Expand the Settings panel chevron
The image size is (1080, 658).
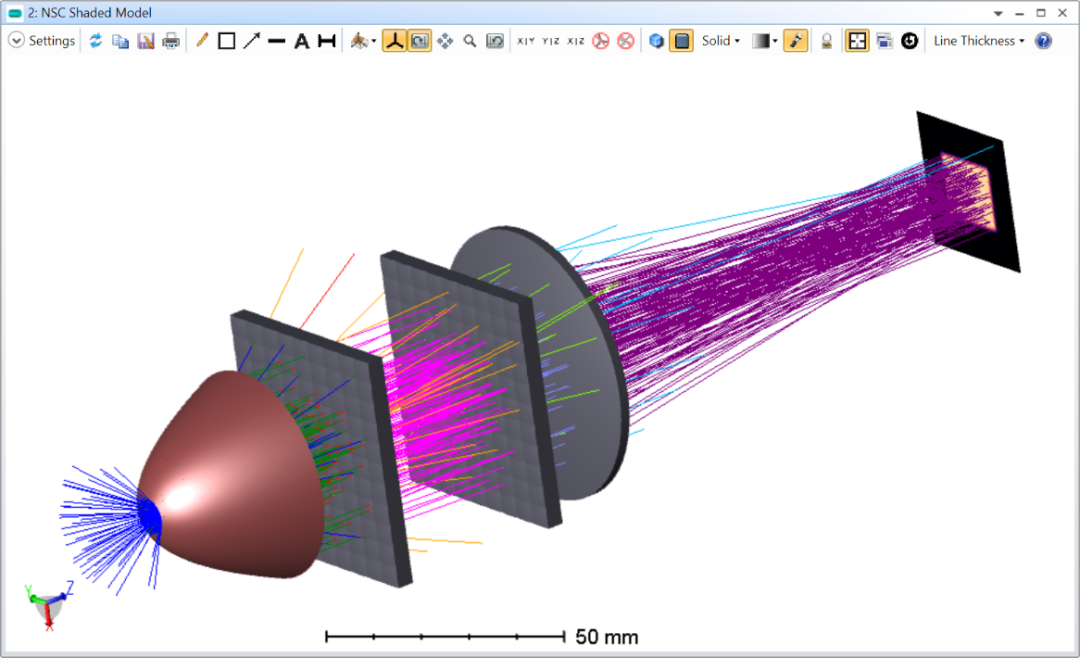[16, 40]
